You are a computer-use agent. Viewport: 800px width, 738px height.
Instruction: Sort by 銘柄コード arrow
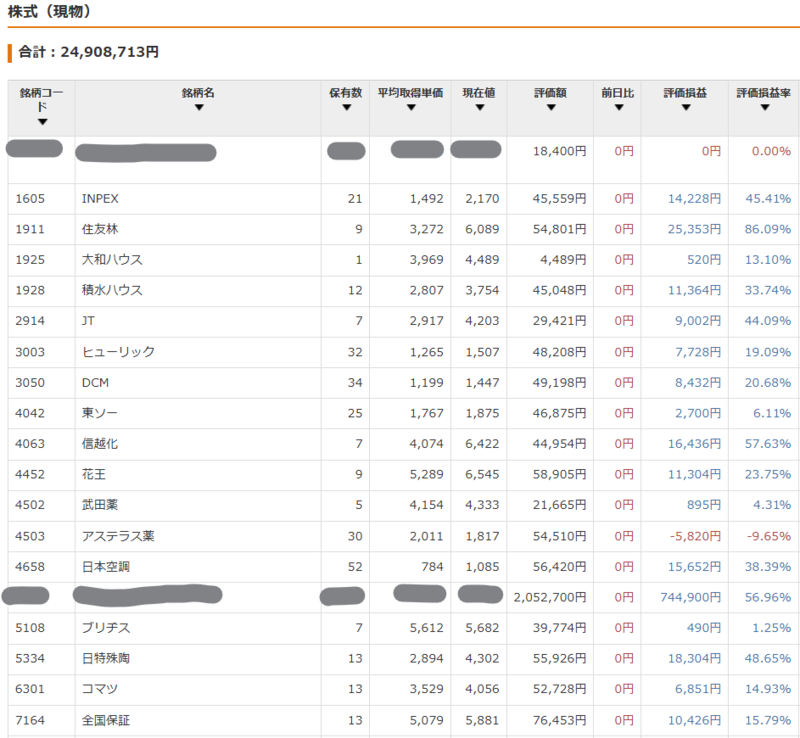pos(42,122)
